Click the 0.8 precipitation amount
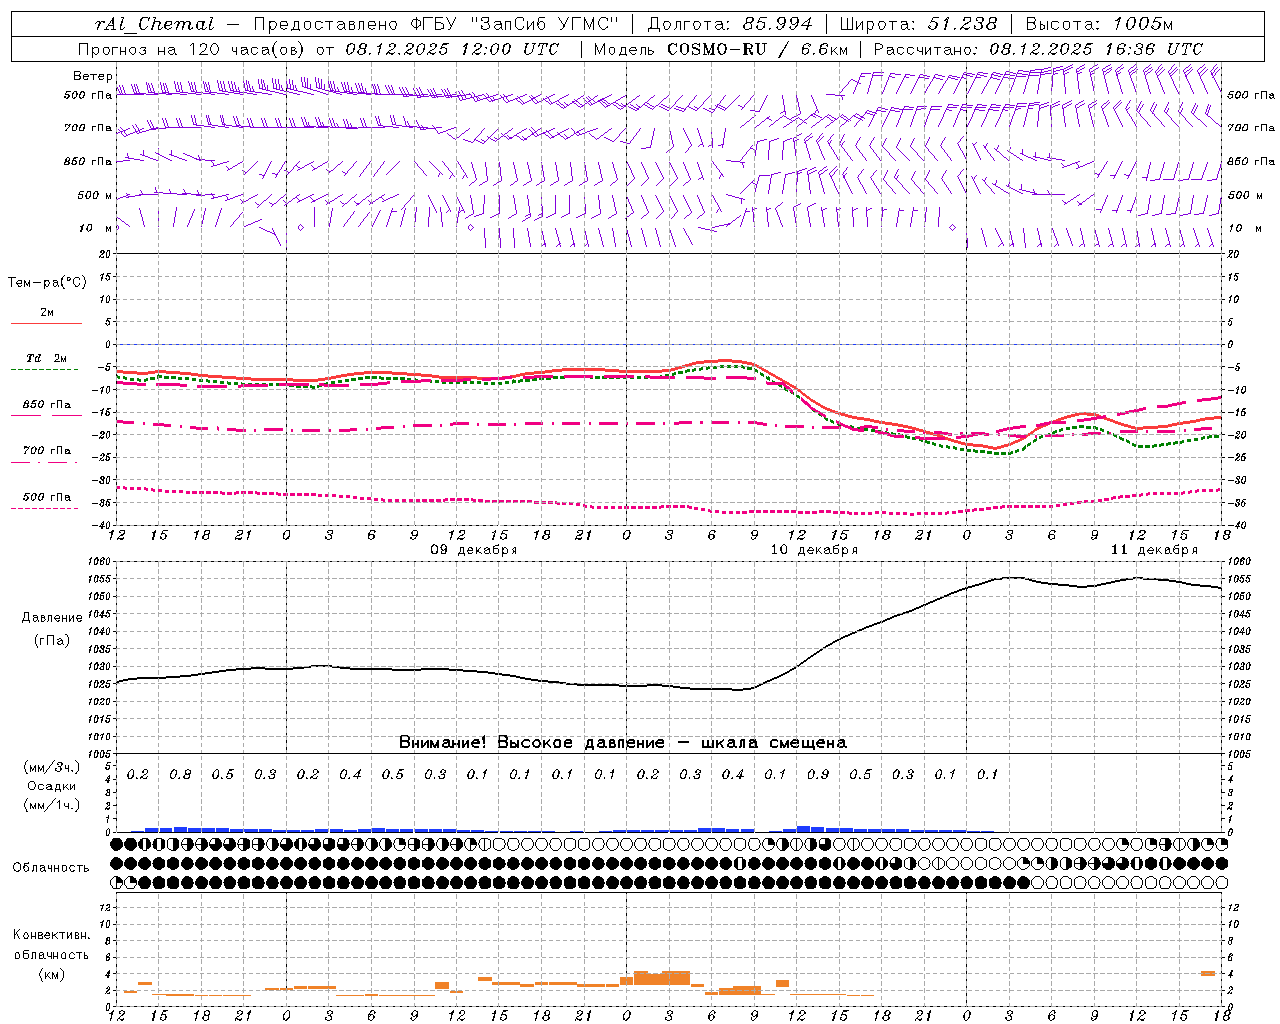This screenshot has width=1280, height=1024. click(180, 775)
